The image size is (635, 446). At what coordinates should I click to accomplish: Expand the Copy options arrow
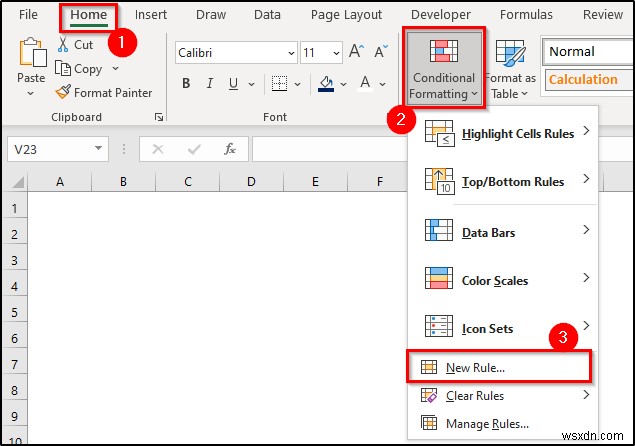[x=115, y=68]
